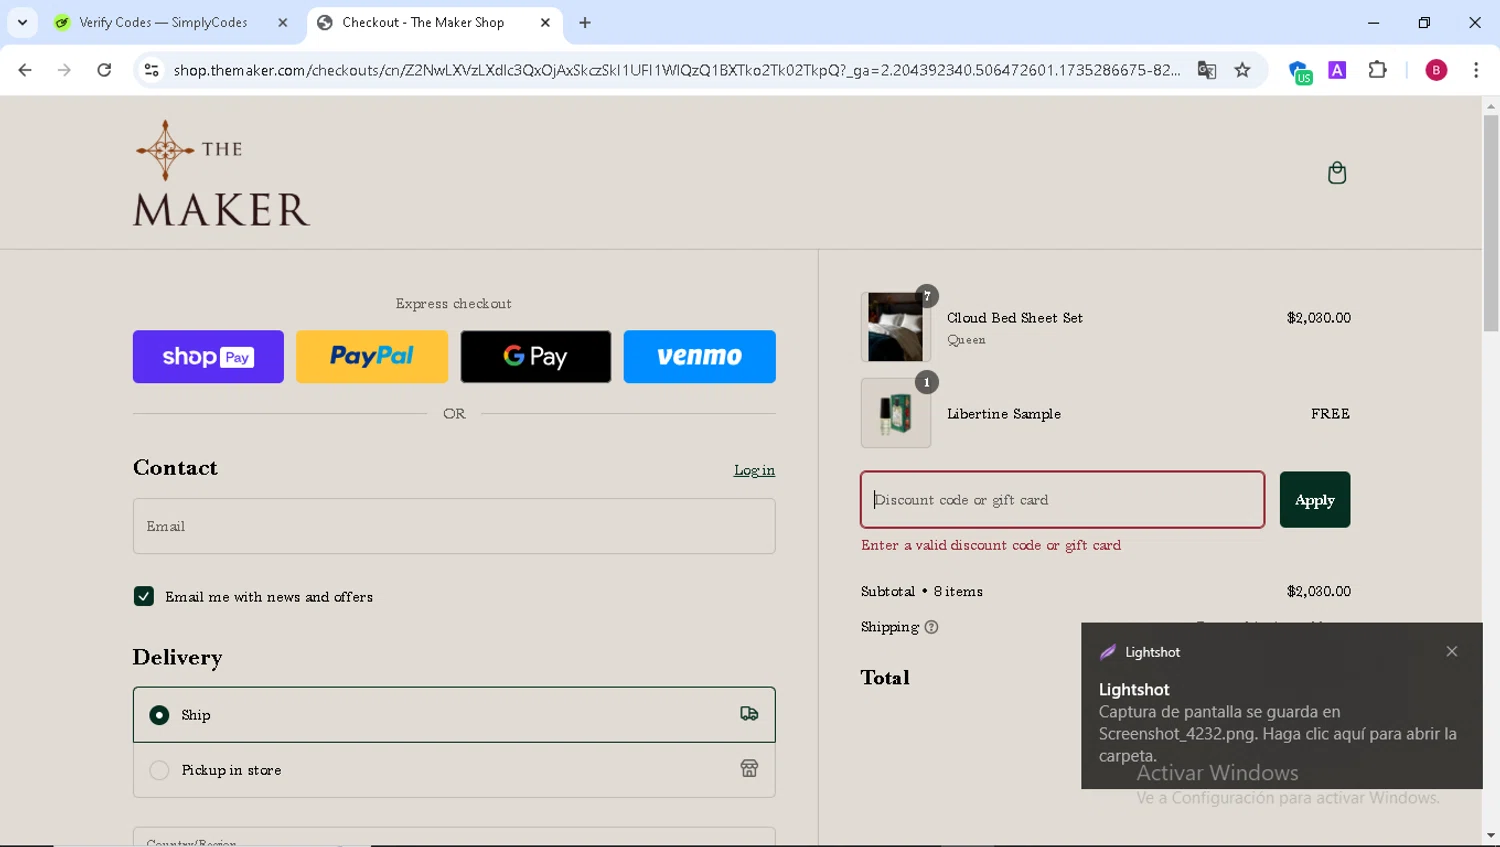Image resolution: width=1500 pixels, height=847 pixels.
Task: Click Lightshot notification message to open folder
Action: point(1277,734)
